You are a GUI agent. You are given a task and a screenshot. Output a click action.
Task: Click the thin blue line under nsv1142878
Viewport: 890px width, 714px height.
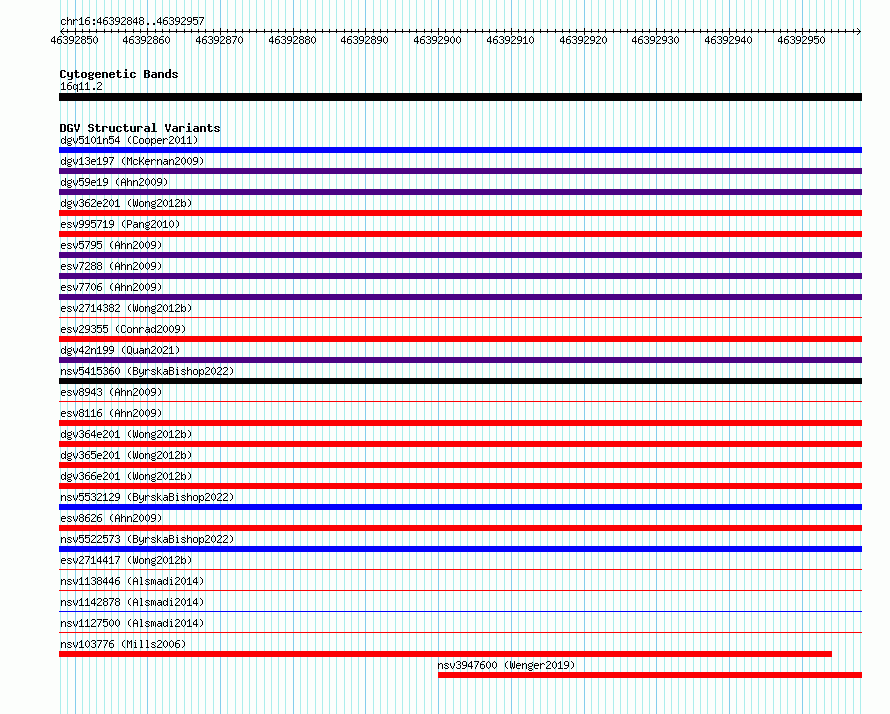pyautogui.click(x=460, y=612)
